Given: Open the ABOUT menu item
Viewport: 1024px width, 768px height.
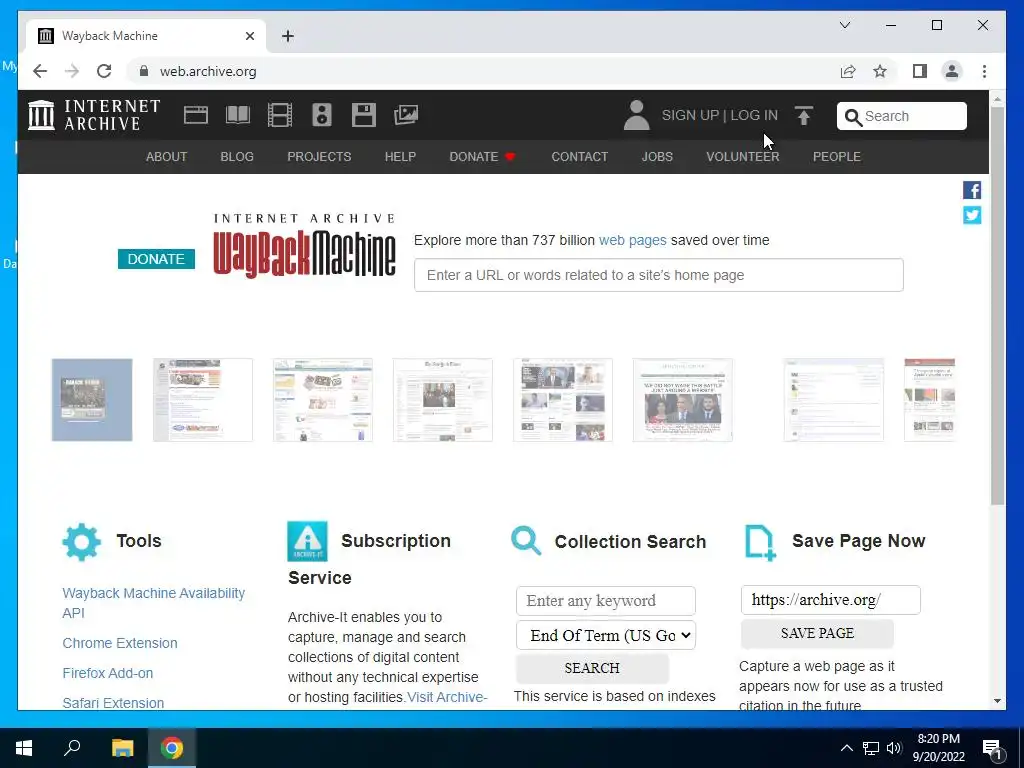Looking at the screenshot, I should (x=167, y=157).
